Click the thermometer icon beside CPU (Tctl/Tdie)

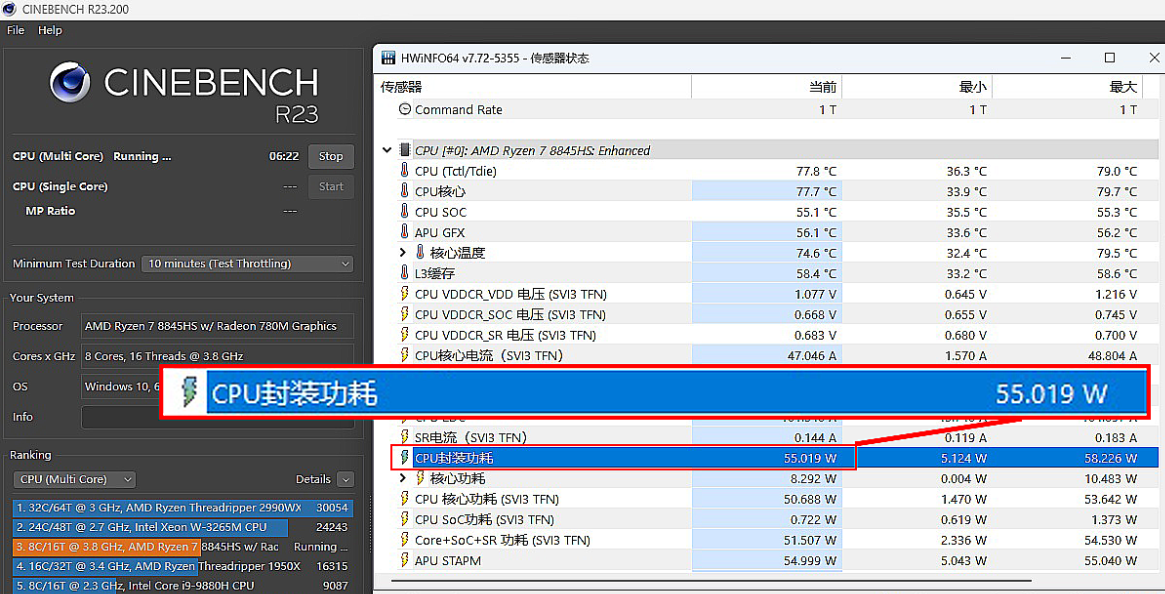tap(405, 171)
